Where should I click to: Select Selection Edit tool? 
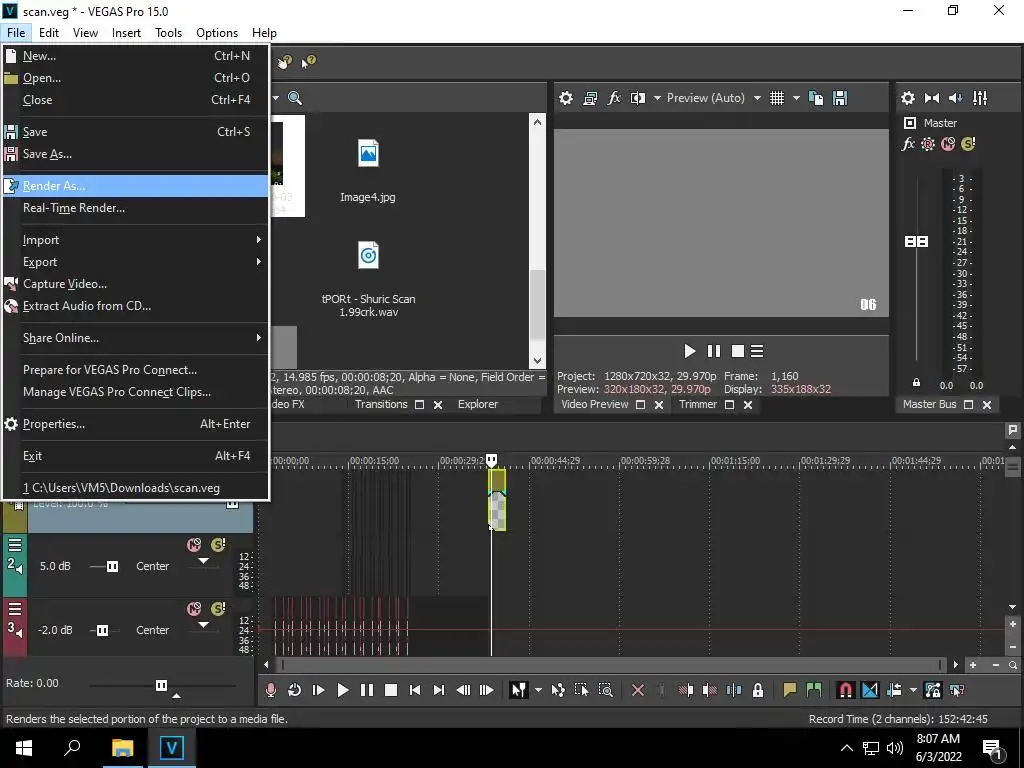(x=581, y=690)
